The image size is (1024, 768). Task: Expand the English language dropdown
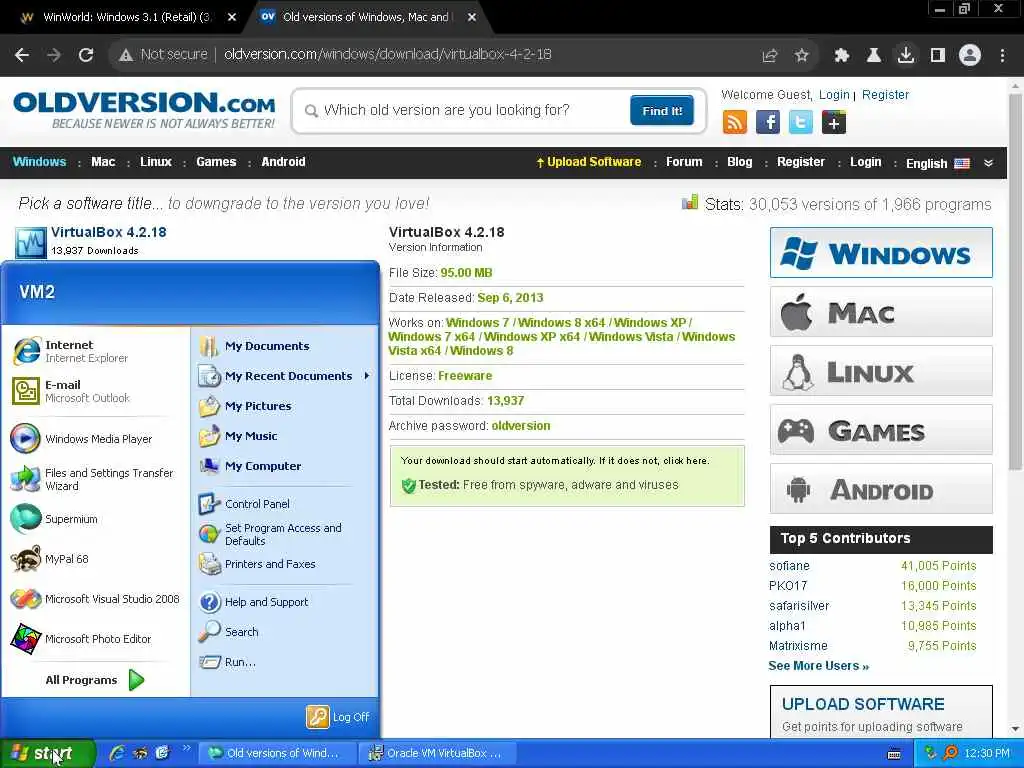click(950, 163)
